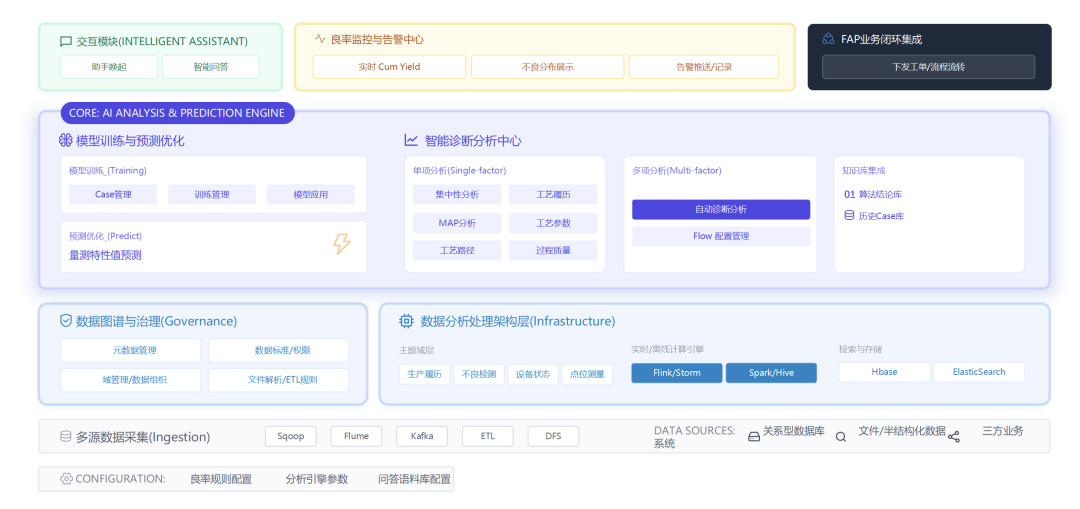Click the pulse icon beside 良率监控与告警中心
The width and height of the screenshot is (1080, 509).
coord(320,39)
